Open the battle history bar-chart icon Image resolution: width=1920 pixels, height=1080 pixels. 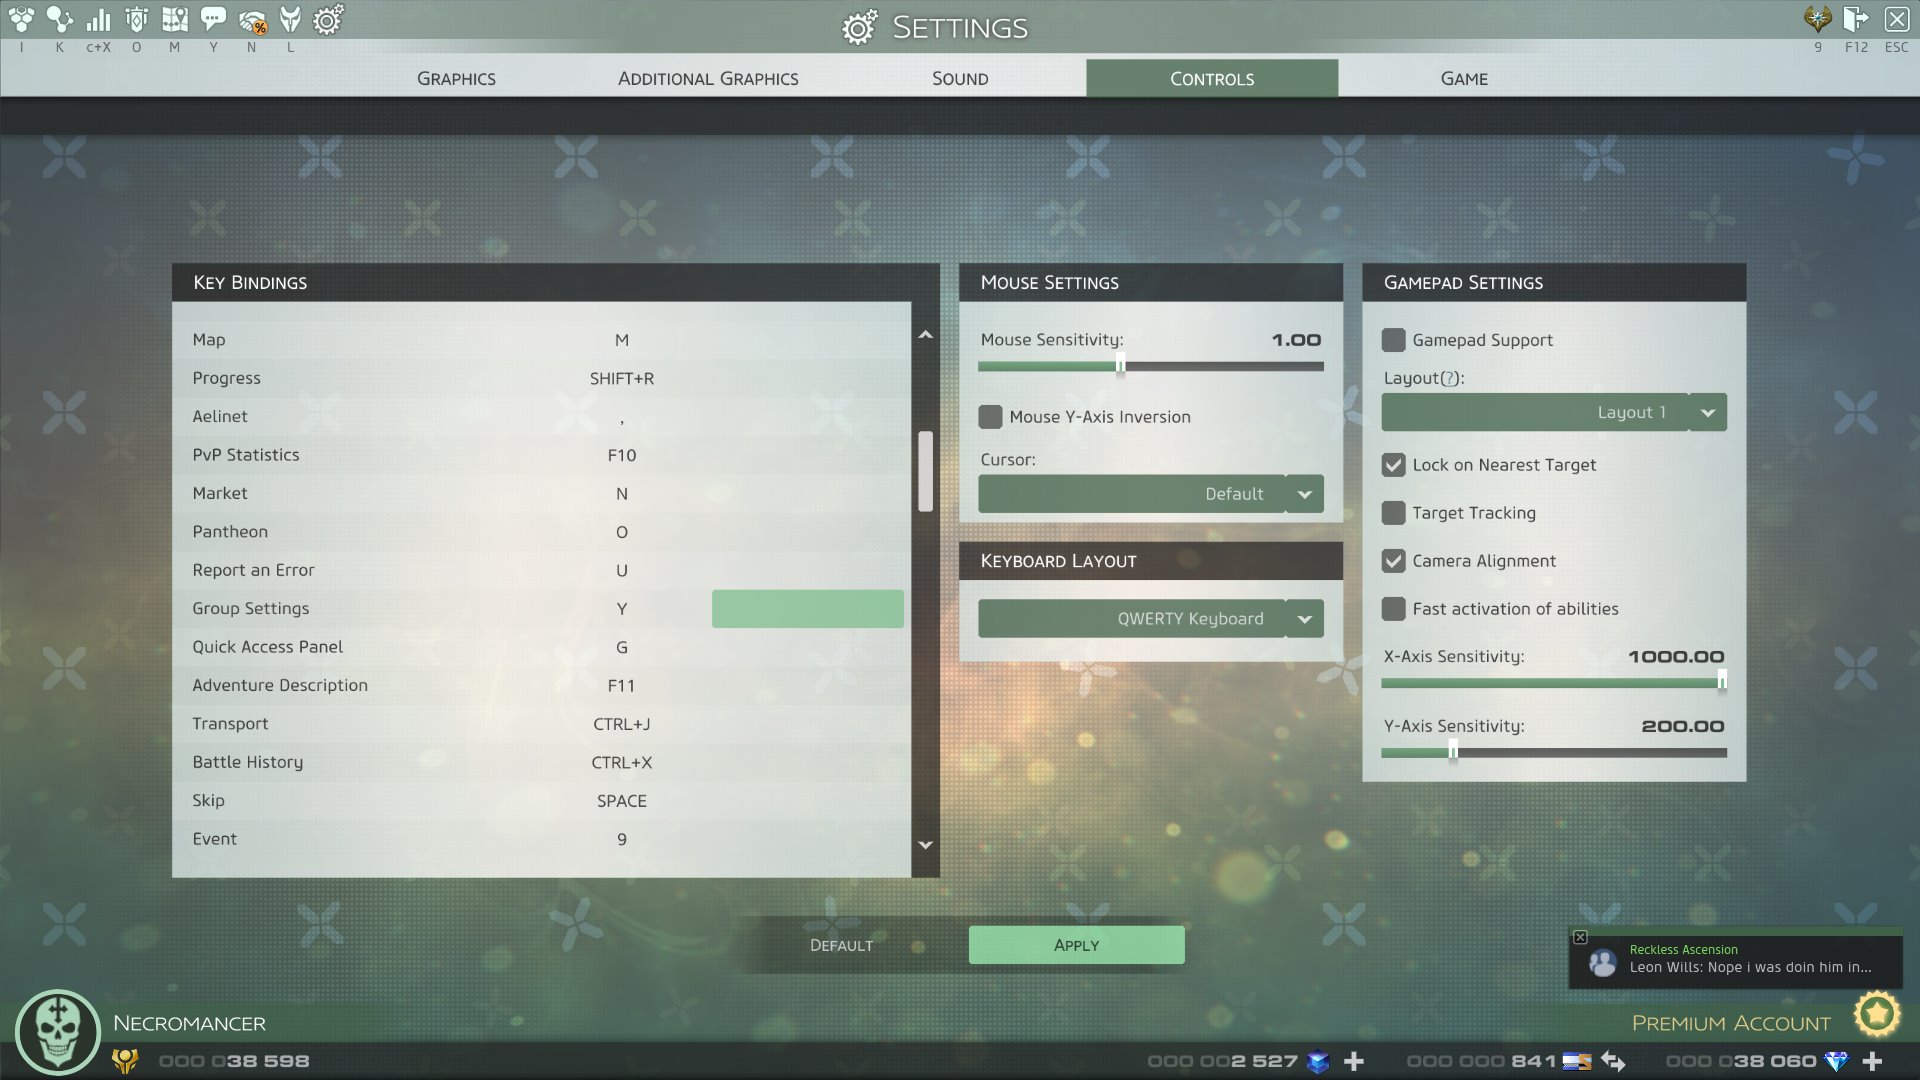coord(98,19)
